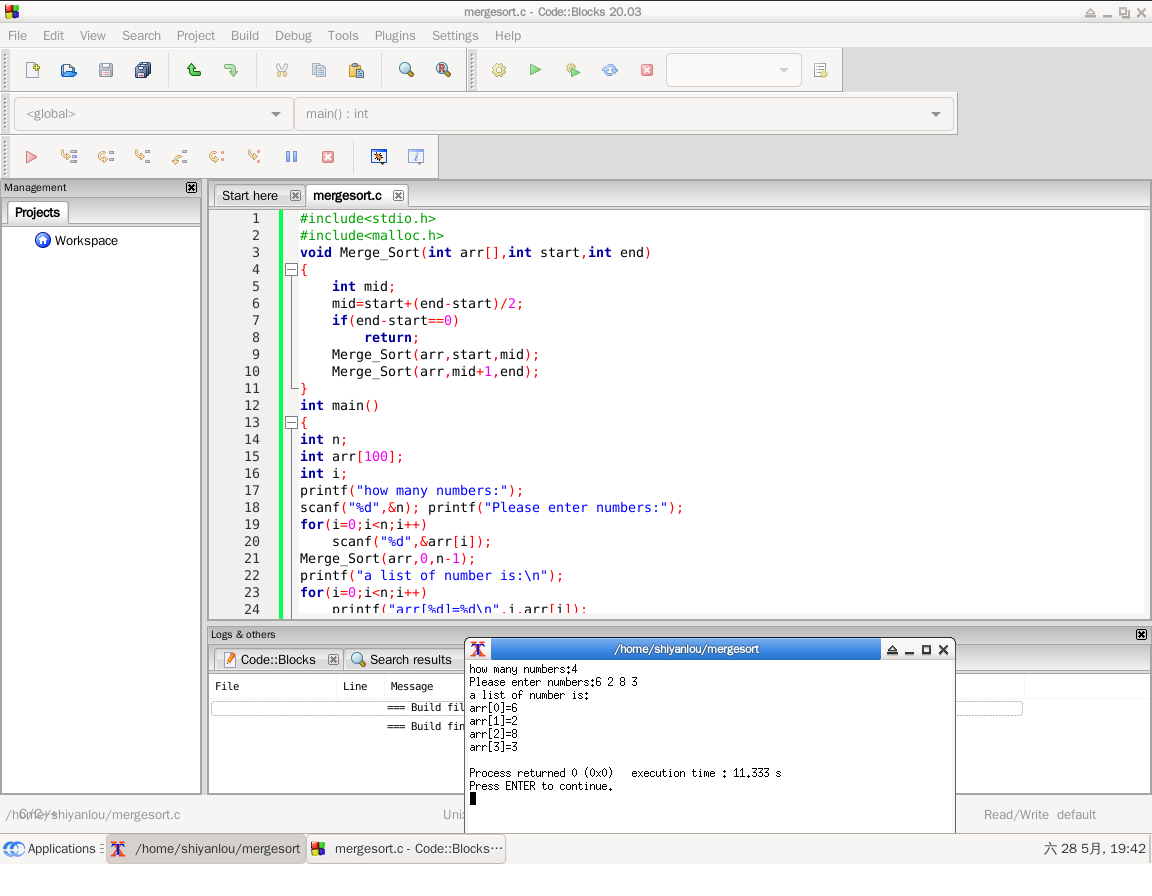Run the program with the green arrow
Image resolution: width=1152 pixels, height=896 pixels.
coord(536,70)
